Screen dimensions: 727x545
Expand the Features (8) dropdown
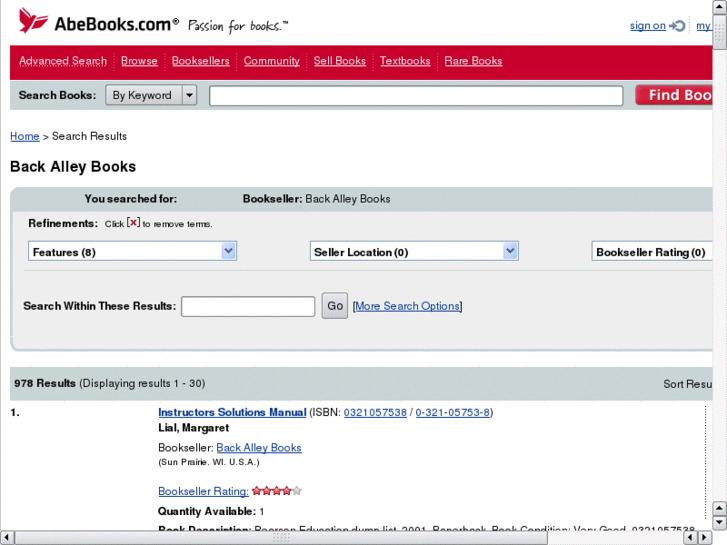point(133,251)
